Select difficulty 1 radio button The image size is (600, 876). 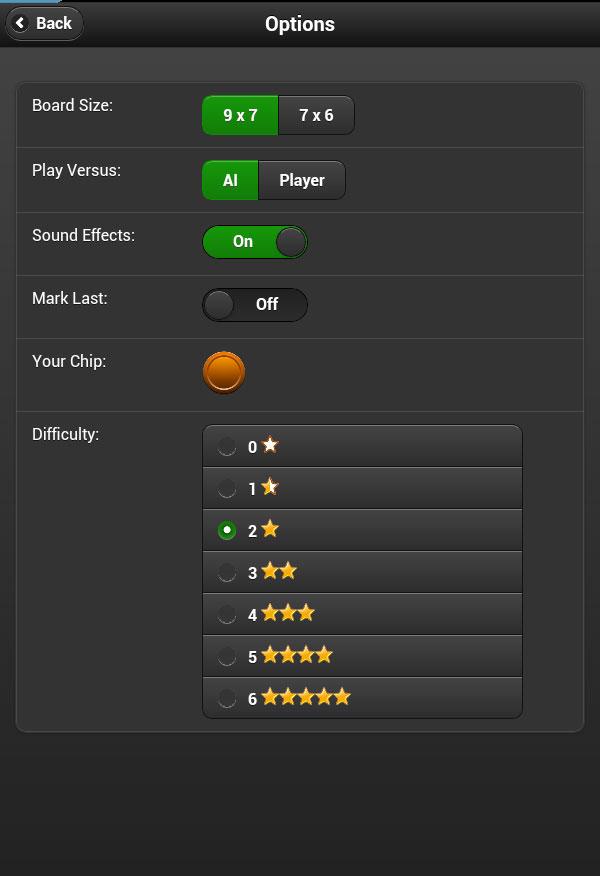coord(227,488)
